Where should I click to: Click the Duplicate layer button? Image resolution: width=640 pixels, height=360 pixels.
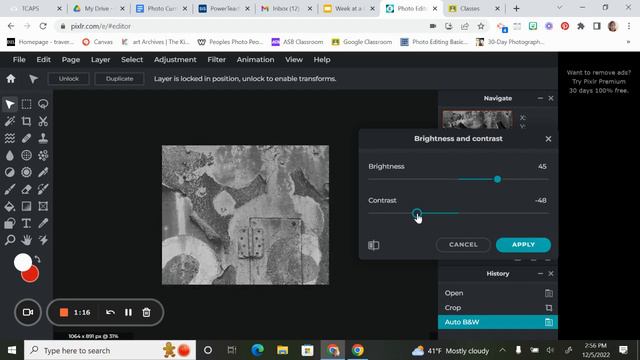(120, 79)
